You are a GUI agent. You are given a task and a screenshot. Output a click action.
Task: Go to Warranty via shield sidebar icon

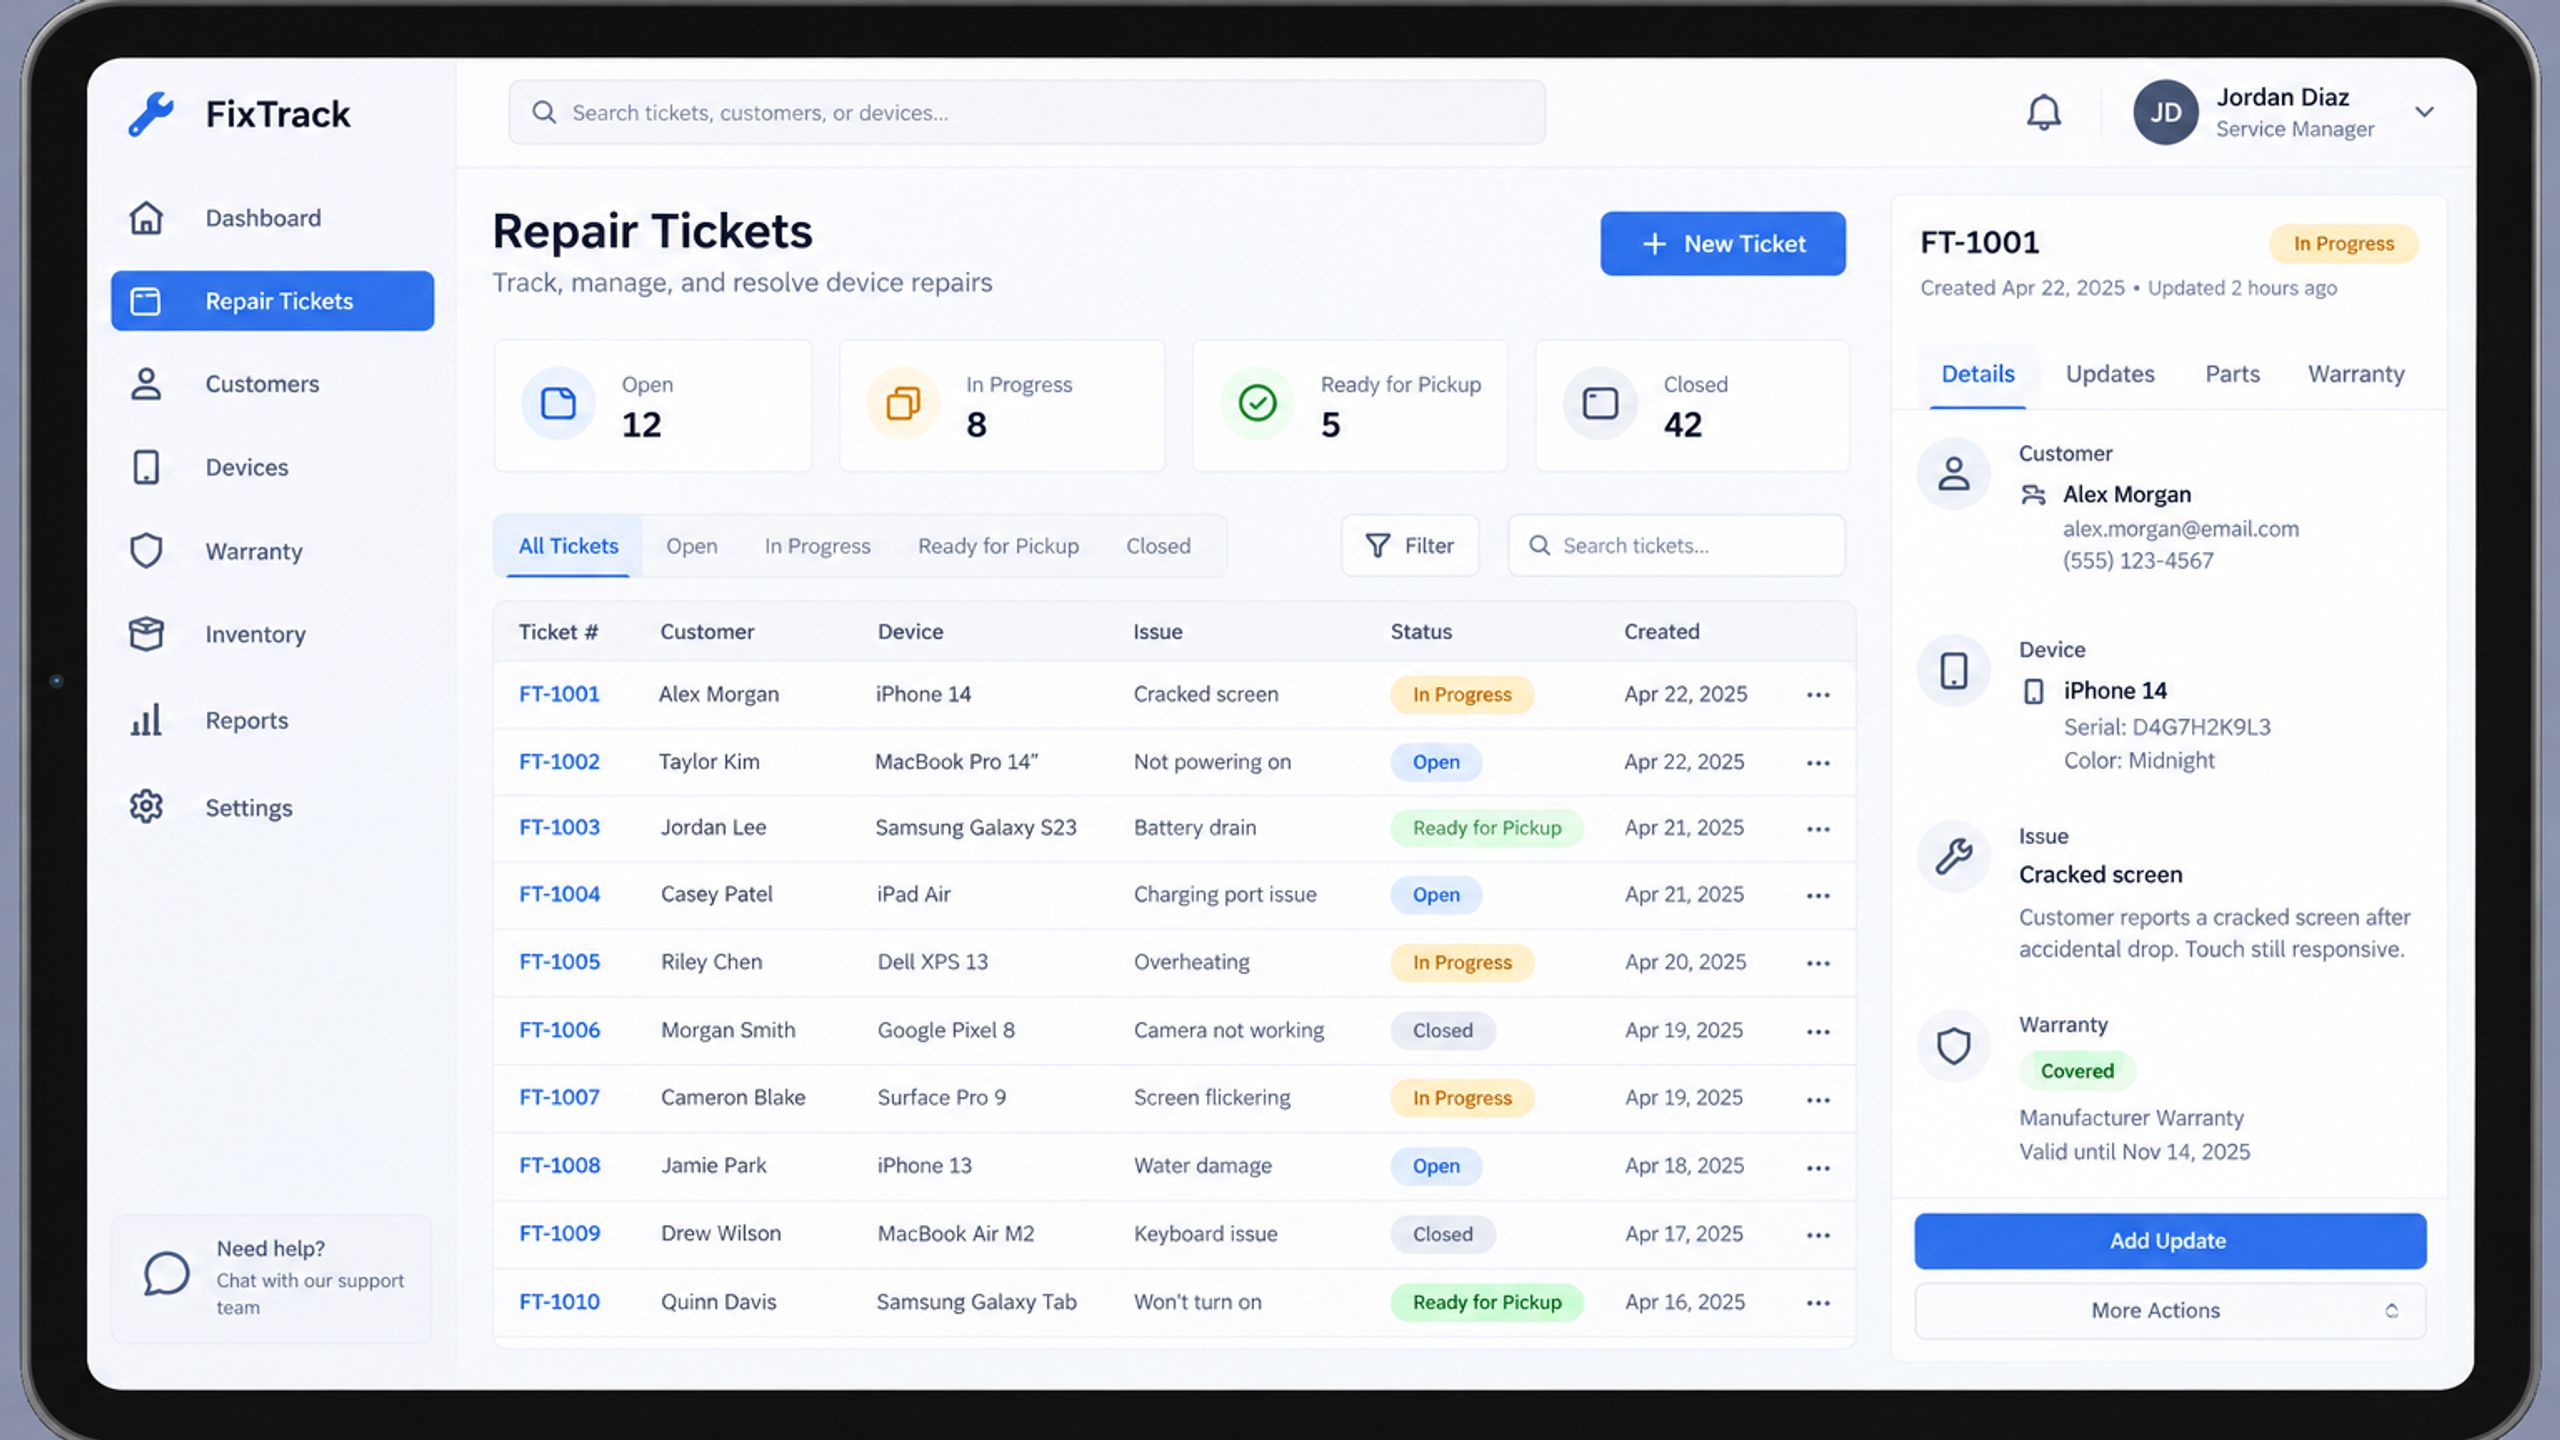pyautogui.click(x=146, y=551)
